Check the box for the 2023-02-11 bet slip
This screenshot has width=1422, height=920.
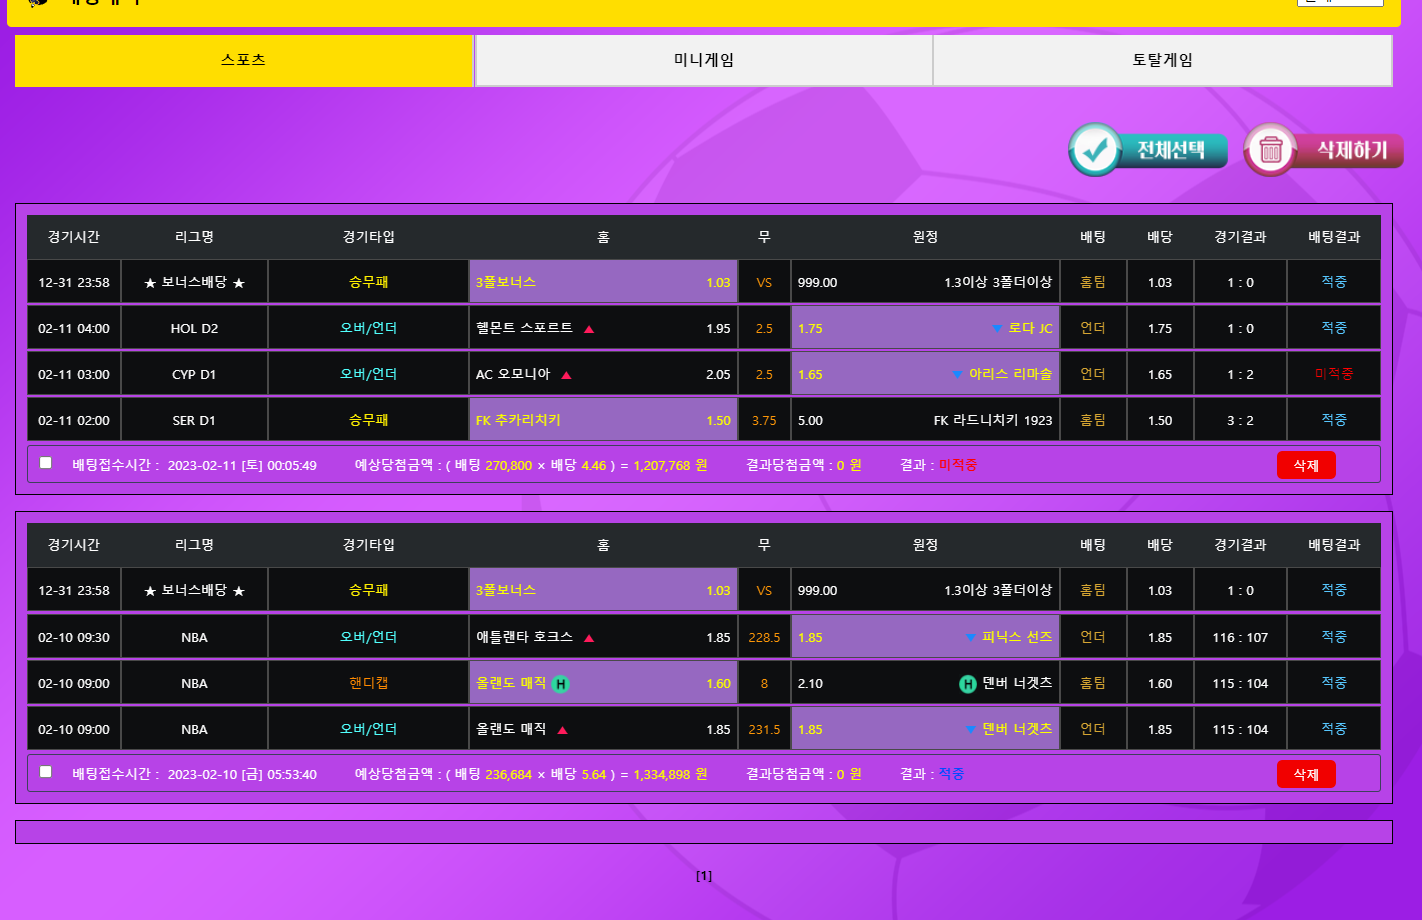click(46, 463)
